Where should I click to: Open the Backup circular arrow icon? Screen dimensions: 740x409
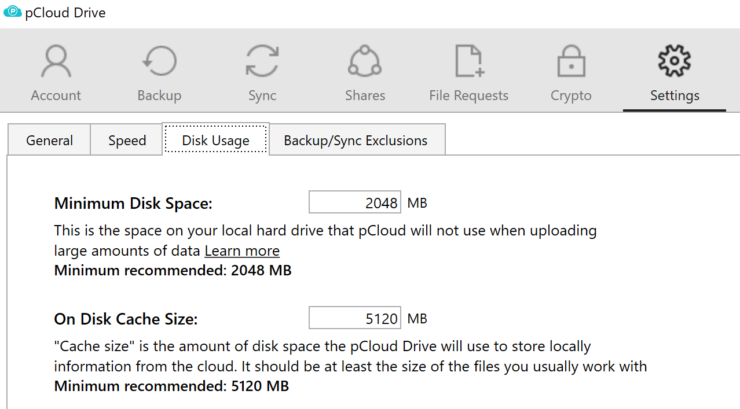coord(160,61)
